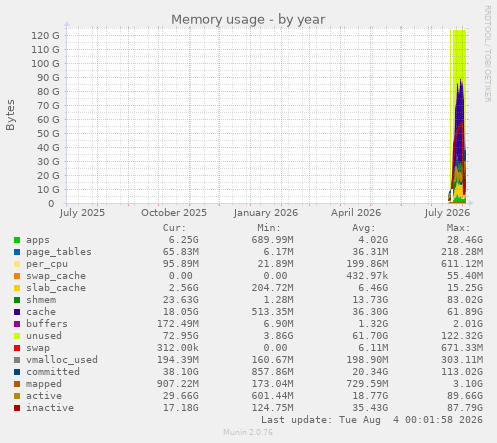Click the 'page_tables' legend label
The height and width of the screenshot is (443, 497).
tap(59, 252)
